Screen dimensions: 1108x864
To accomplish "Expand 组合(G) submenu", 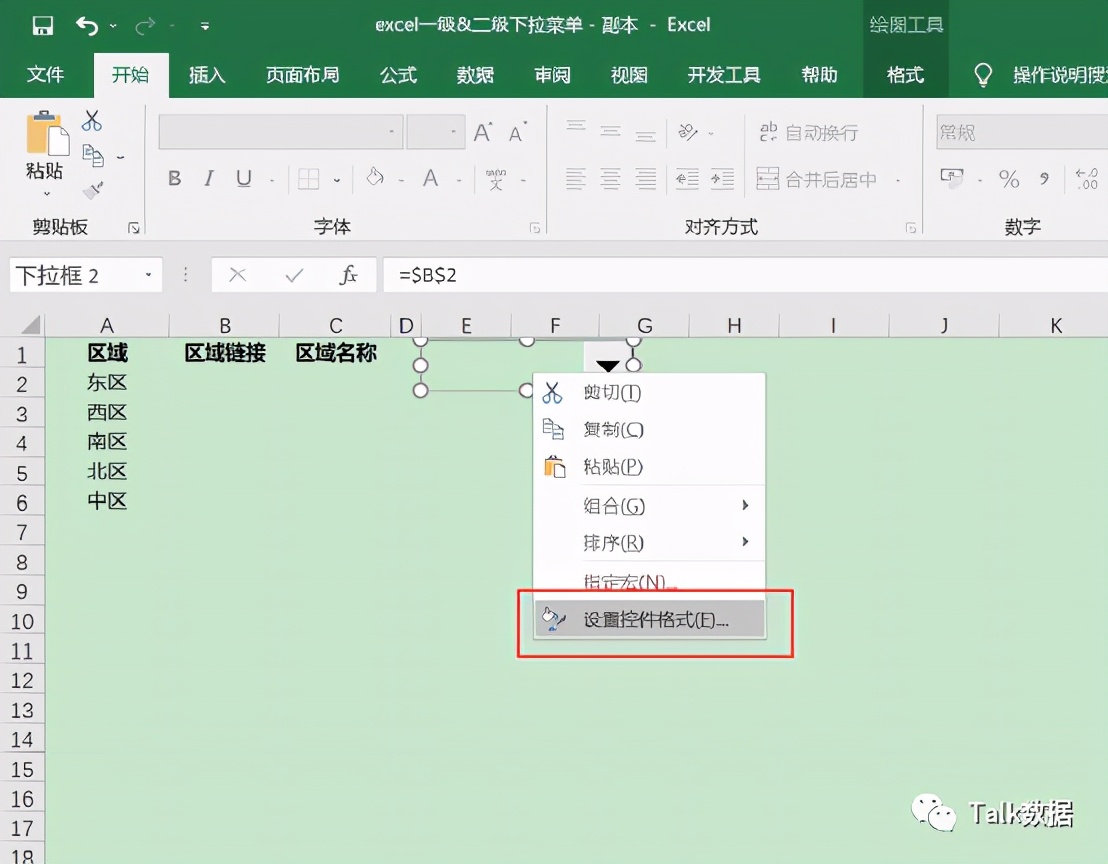I will tap(649, 506).
